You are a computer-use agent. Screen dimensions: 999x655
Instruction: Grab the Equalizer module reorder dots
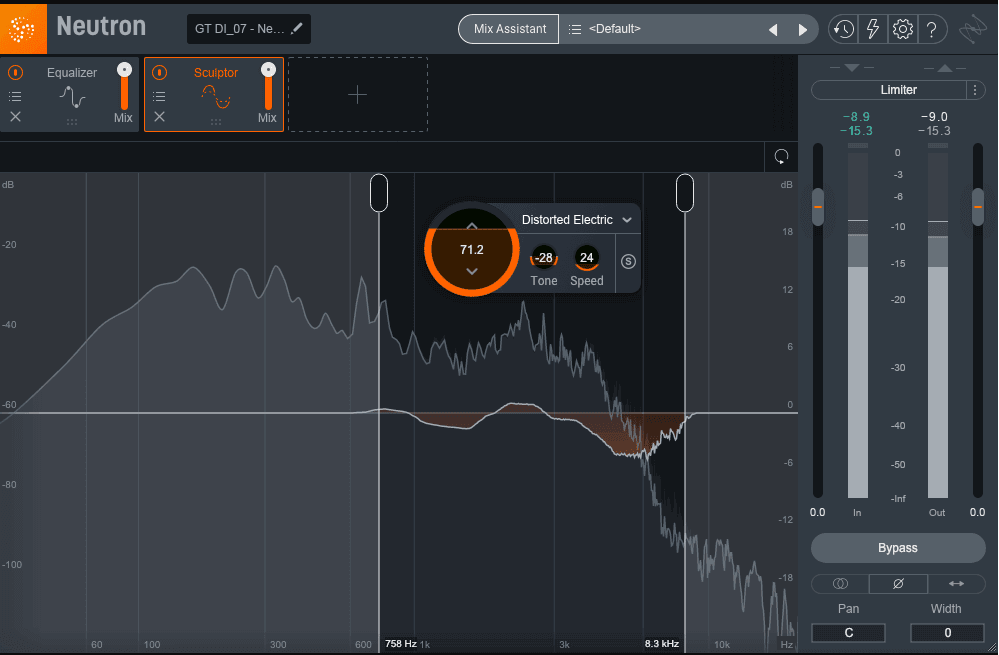[72, 121]
